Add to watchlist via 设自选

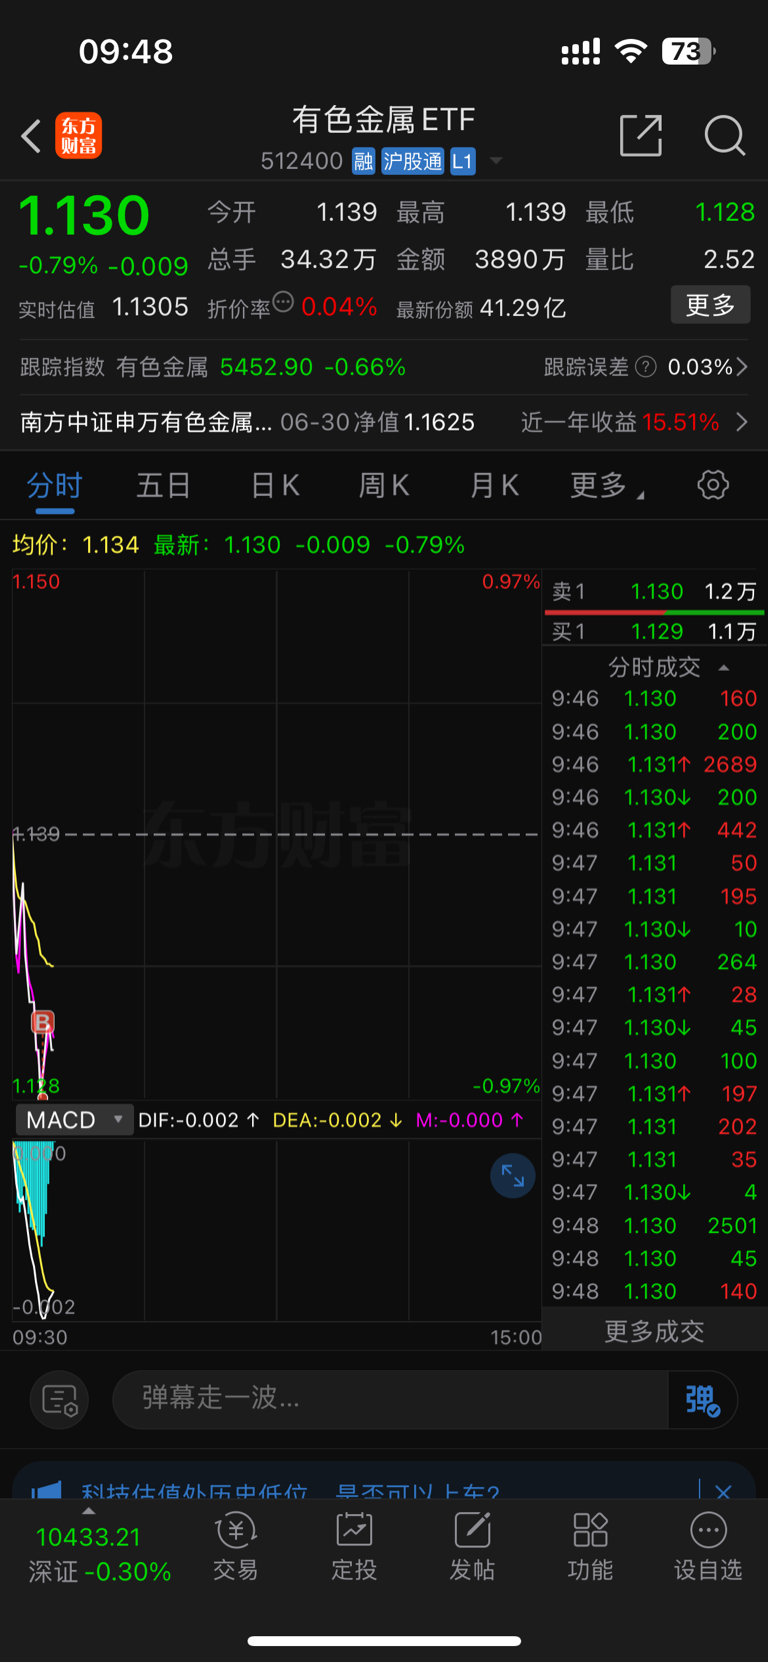point(708,1547)
